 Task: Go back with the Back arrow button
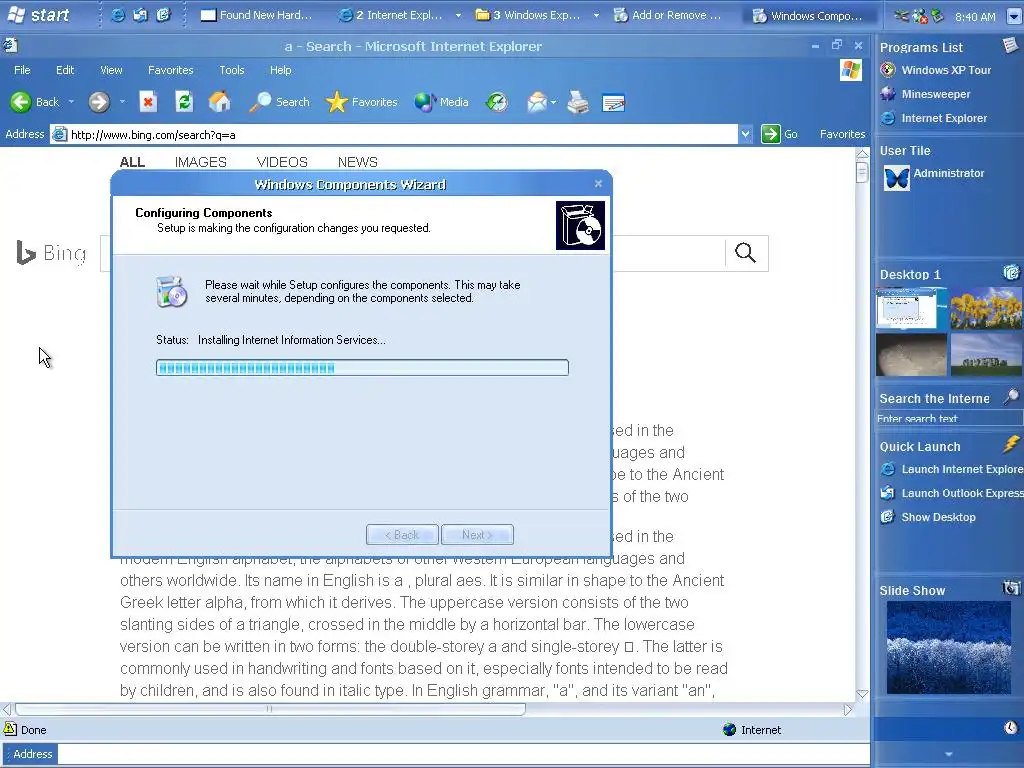tap(34, 102)
